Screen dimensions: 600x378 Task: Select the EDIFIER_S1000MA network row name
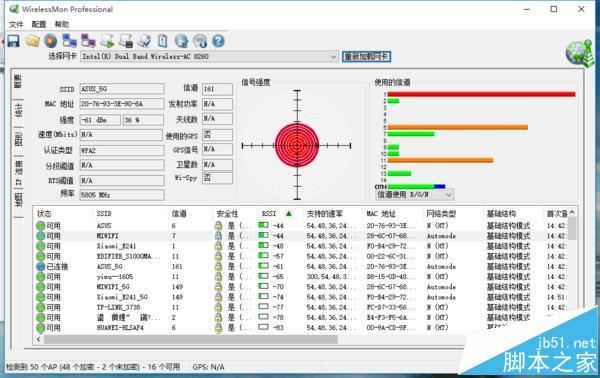tap(129, 256)
